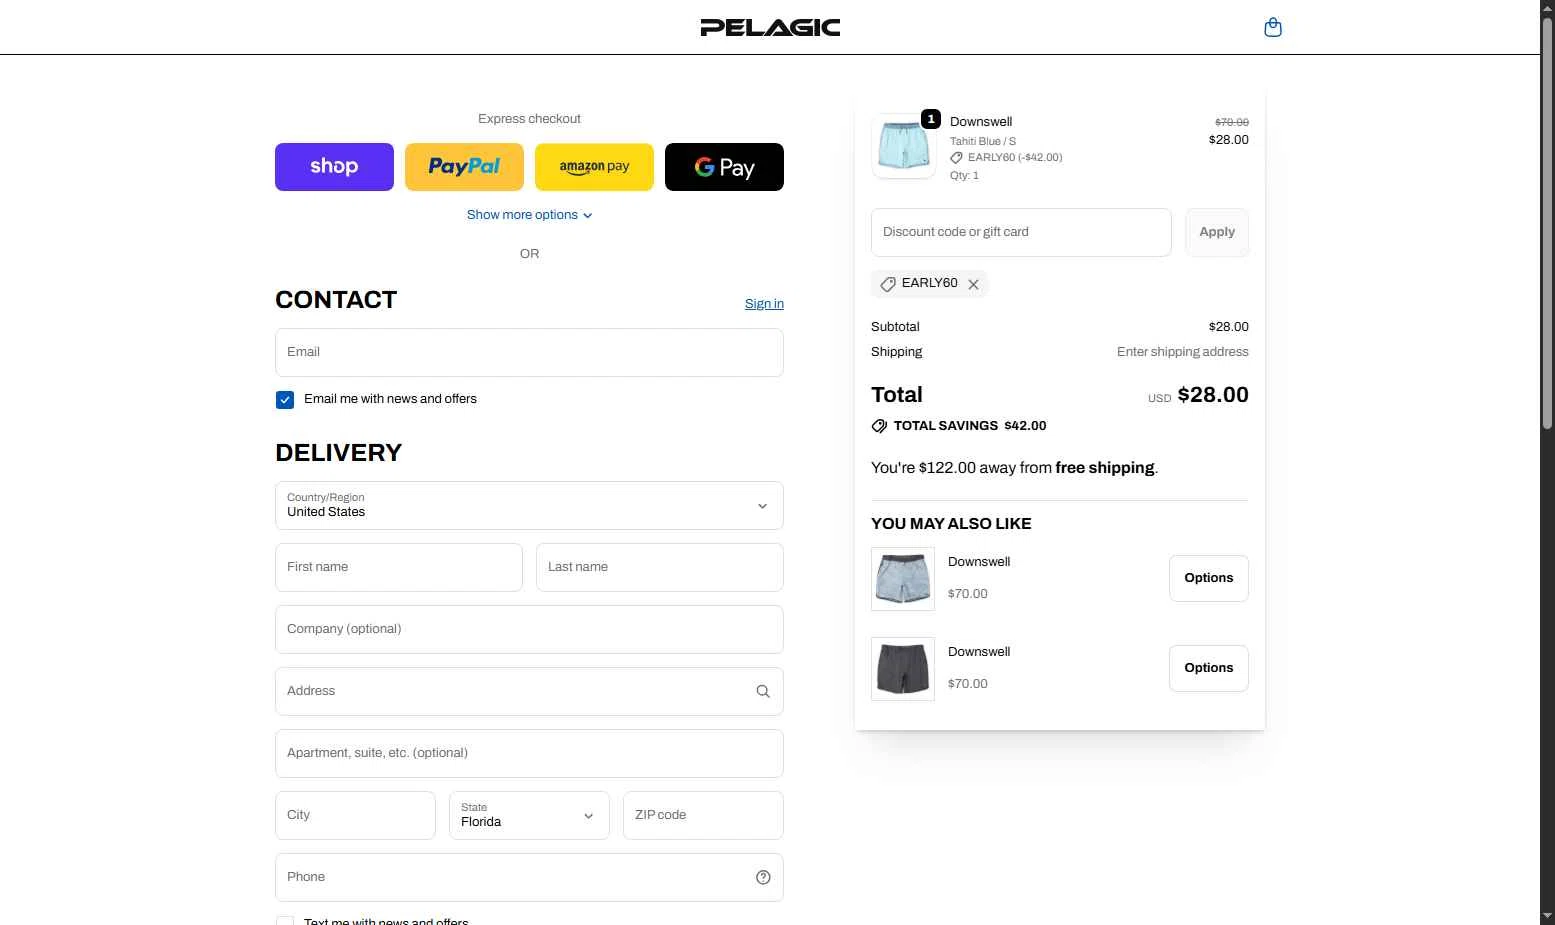The image size is (1555, 925).
Task: Open the Sign in link
Action: (764, 304)
